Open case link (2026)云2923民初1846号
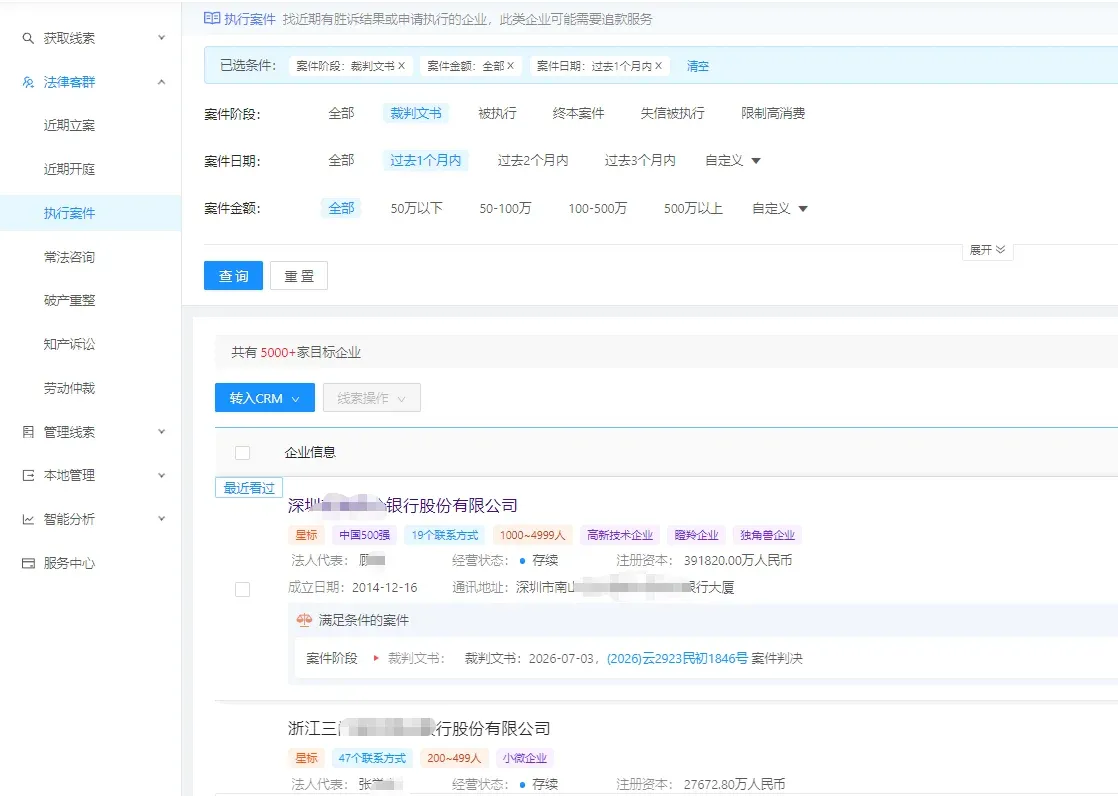This screenshot has height=796, width=1118. (x=677, y=658)
